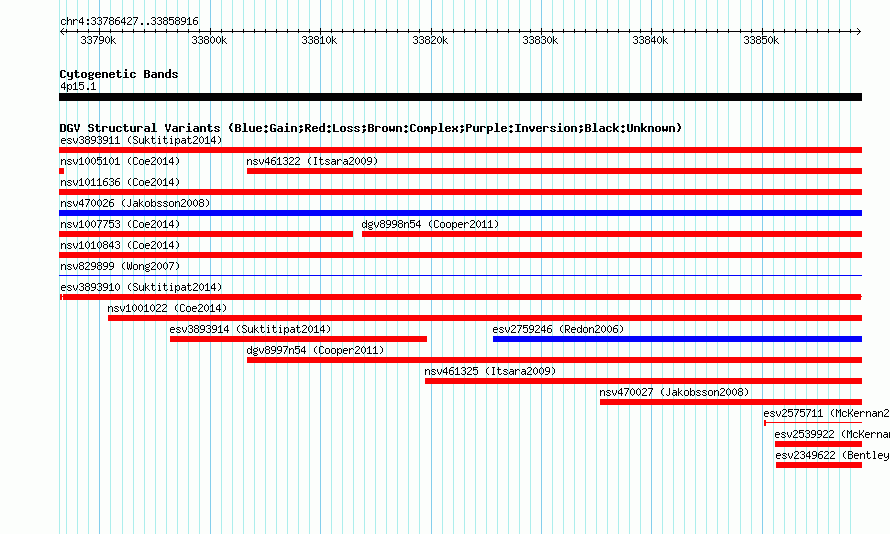Viewport: 890px width, 534px height.
Task: Select variant label nsv470027 (Jakobsson2008)
Action: pyautogui.click(x=674, y=392)
